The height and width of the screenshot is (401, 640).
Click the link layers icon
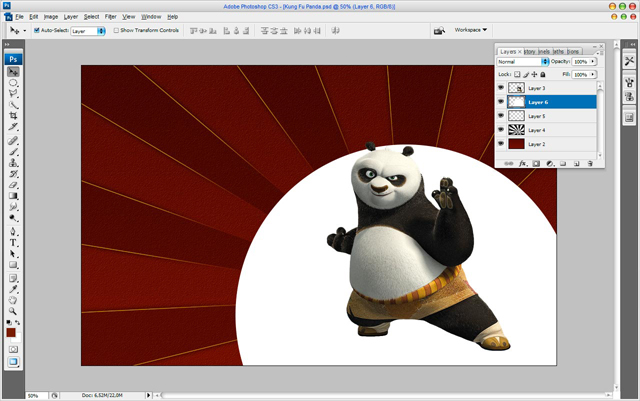click(x=509, y=164)
